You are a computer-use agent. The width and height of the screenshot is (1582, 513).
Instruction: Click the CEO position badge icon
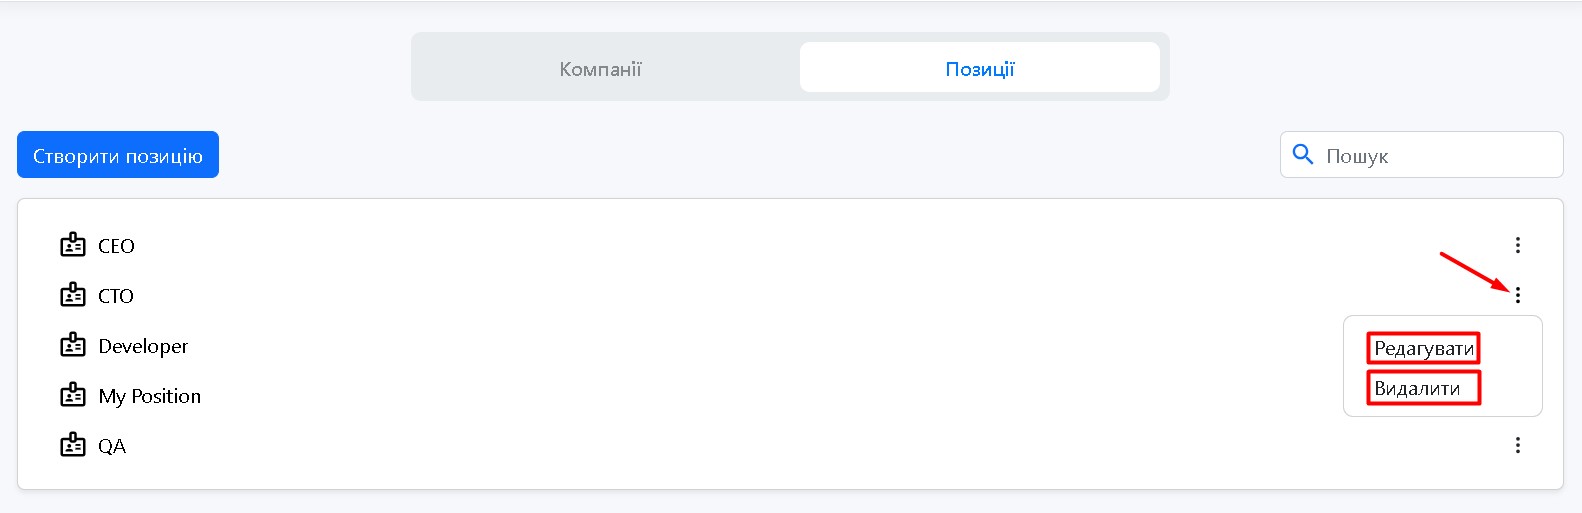[73, 245]
